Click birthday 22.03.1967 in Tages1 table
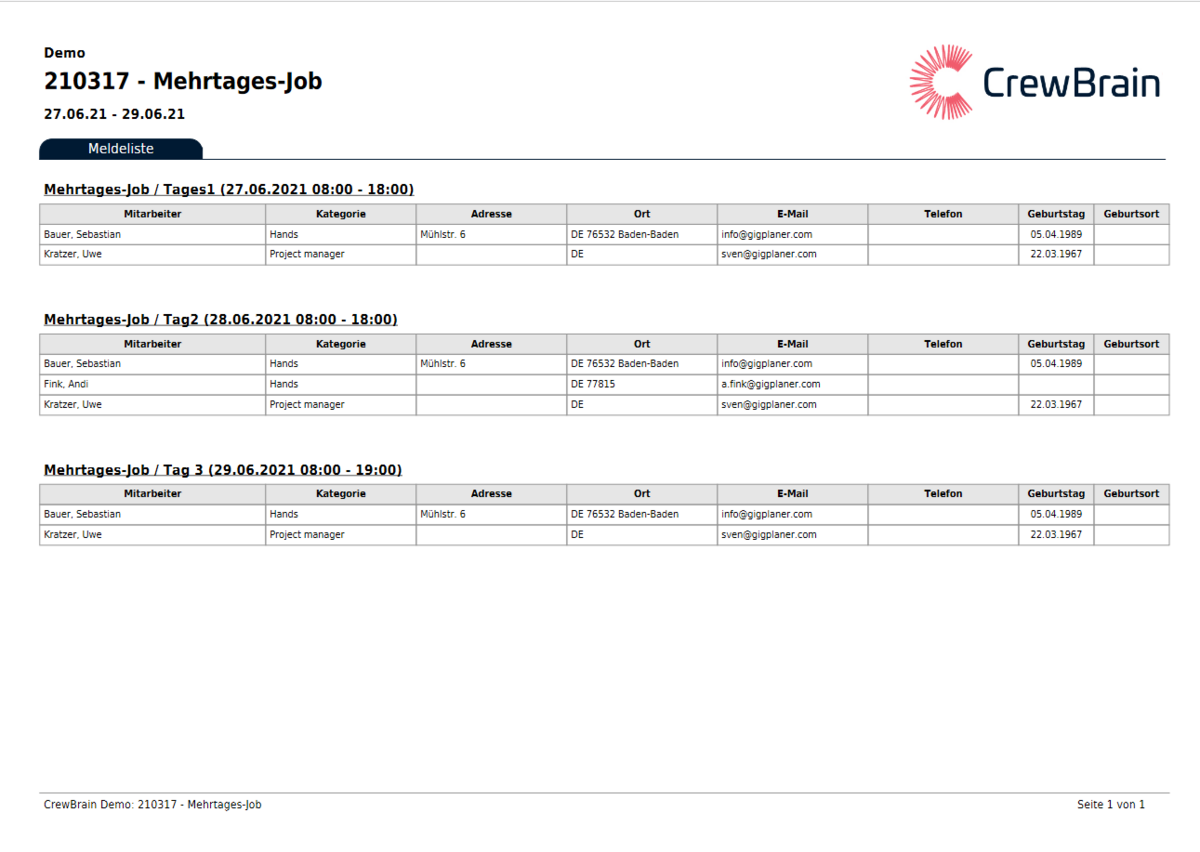The height and width of the screenshot is (852, 1200). pyautogui.click(x=1056, y=254)
